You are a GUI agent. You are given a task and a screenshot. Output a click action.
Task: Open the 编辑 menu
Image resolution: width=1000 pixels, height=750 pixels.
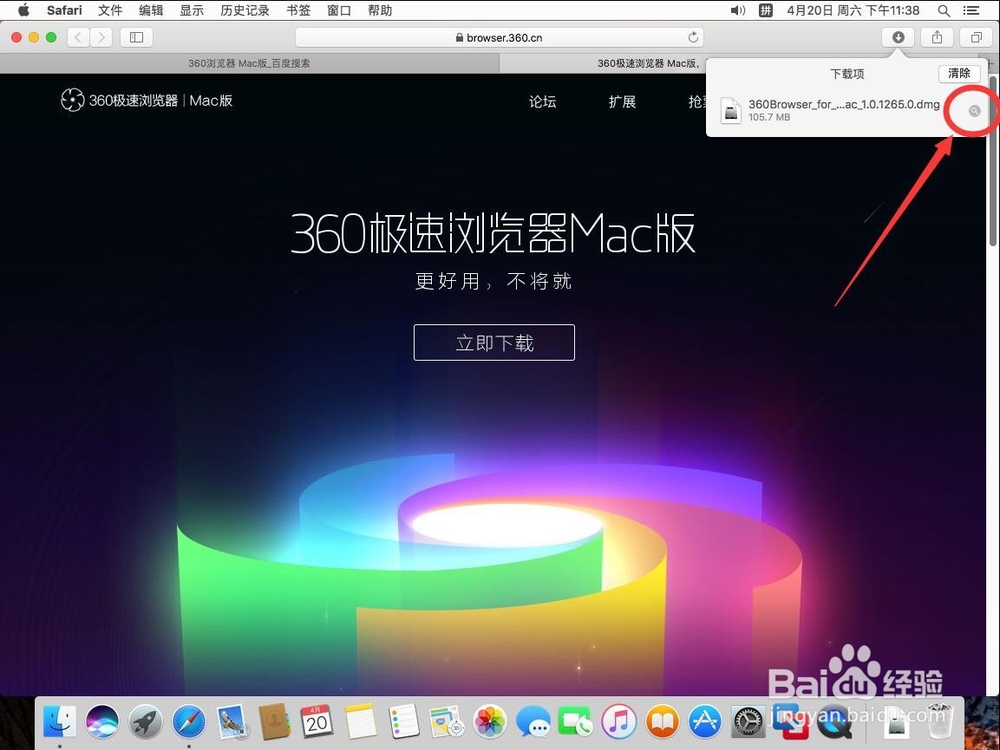(x=151, y=10)
